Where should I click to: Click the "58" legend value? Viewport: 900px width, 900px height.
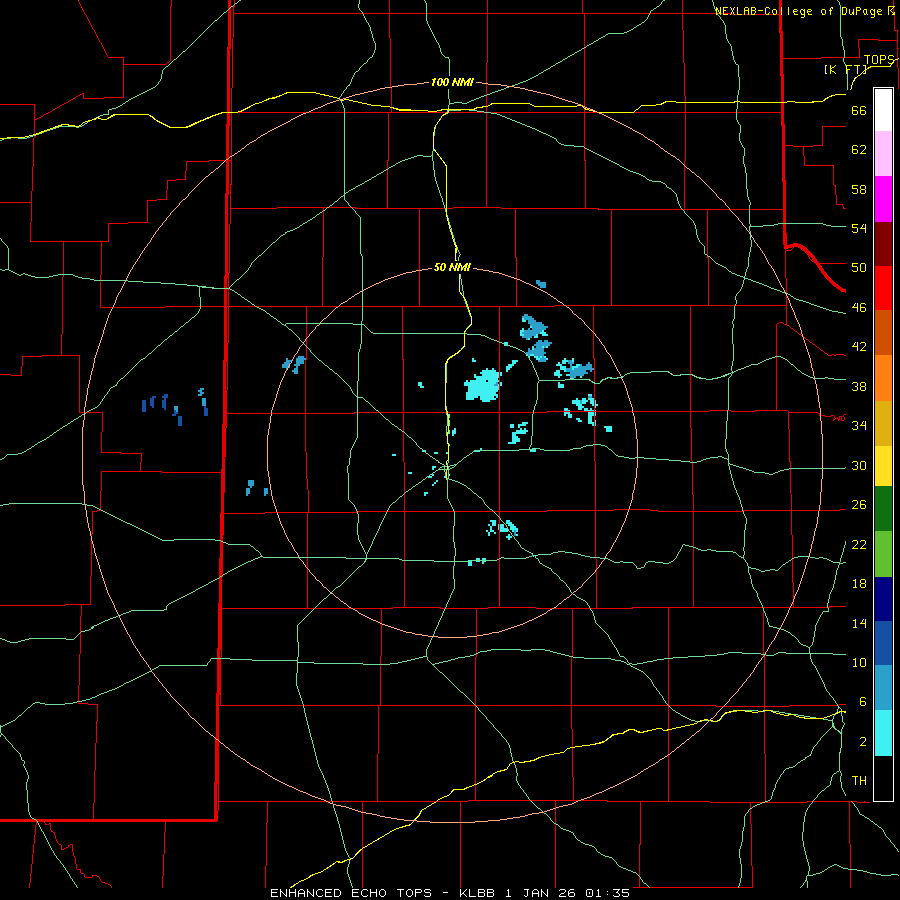pos(859,189)
